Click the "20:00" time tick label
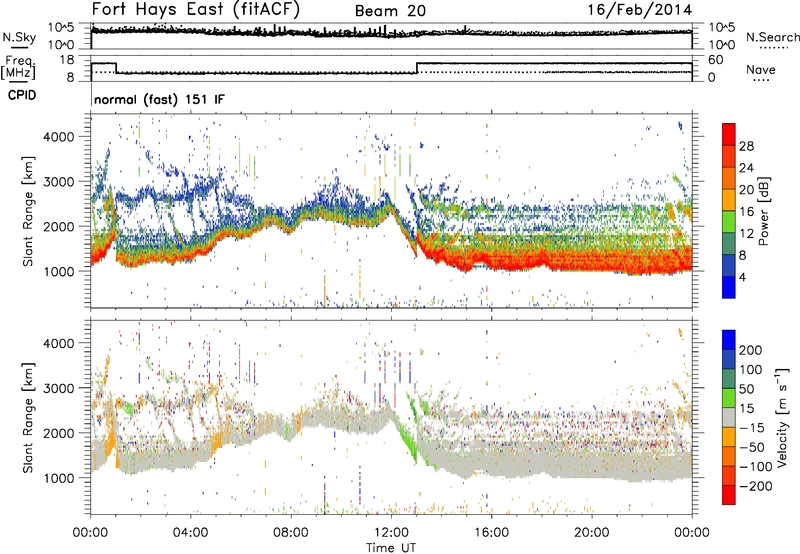This screenshot has height=554, width=800. 591,533
